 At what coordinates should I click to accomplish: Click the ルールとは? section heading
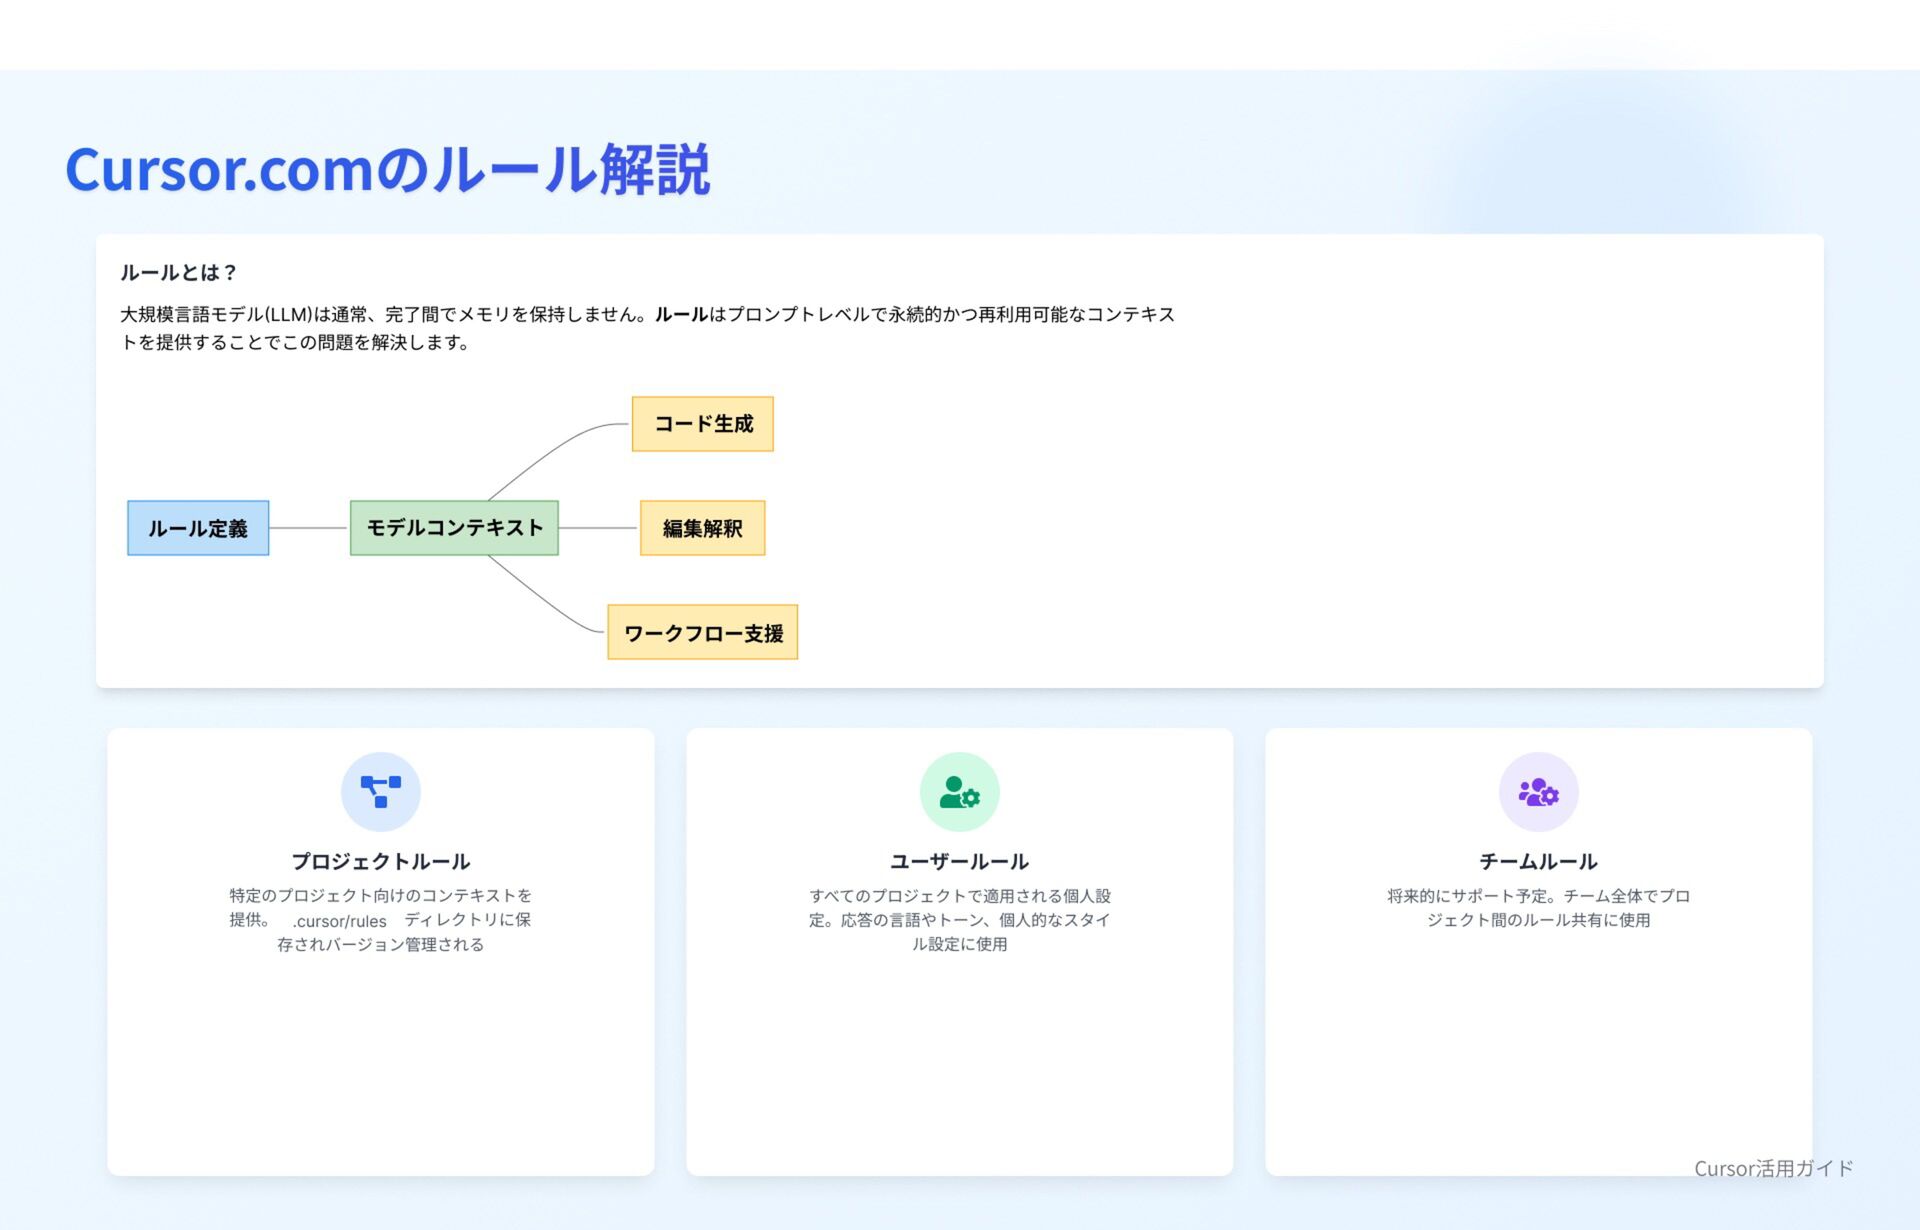[x=178, y=272]
